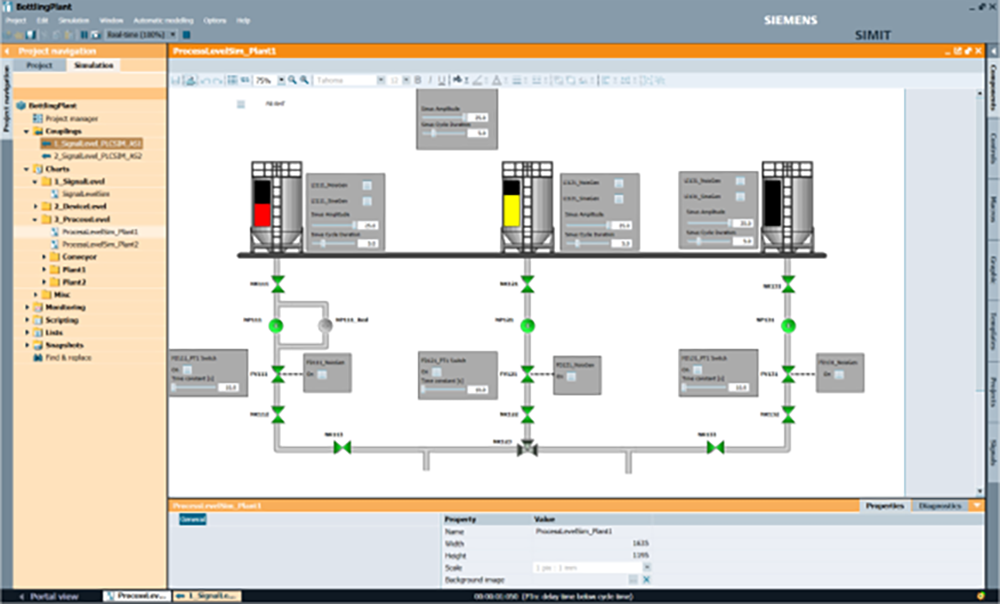
Task: Click the stop simulation square icon
Action: (x=187, y=34)
